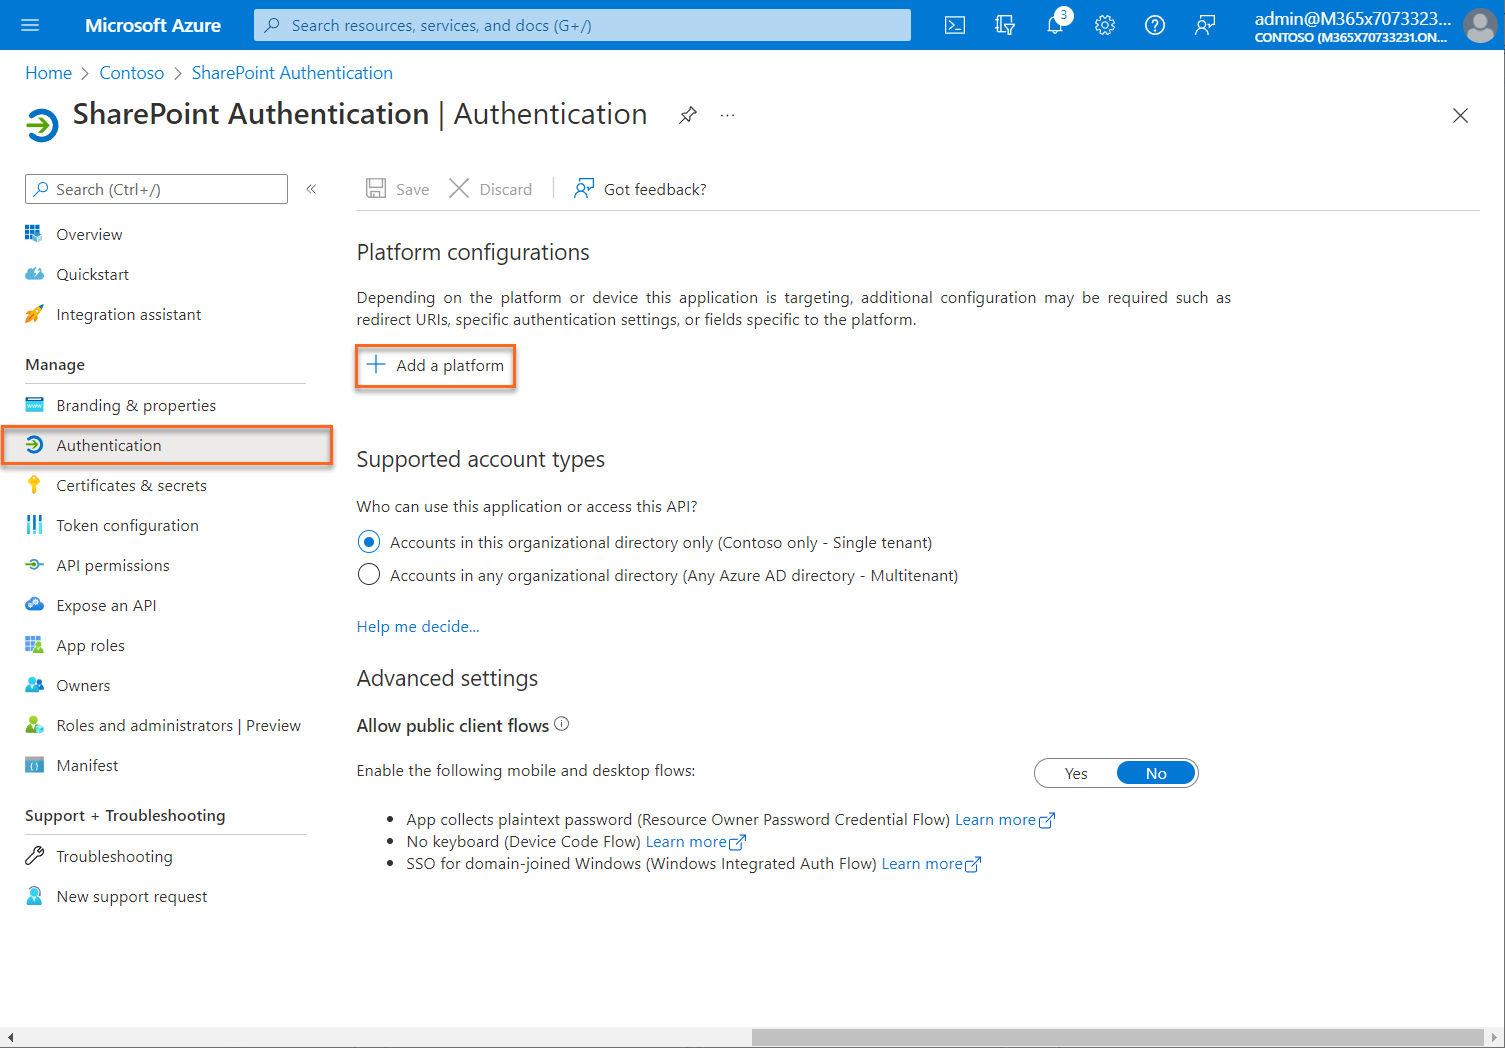
Task: Open the help question mark icon
Action: [x=1154, y=25]
